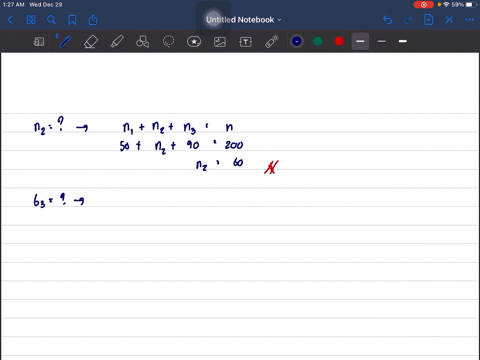The width and height of the screenshot is (480, 360).
Task: Add a new page
Action: pyautogui.click(x=428, y=20)
